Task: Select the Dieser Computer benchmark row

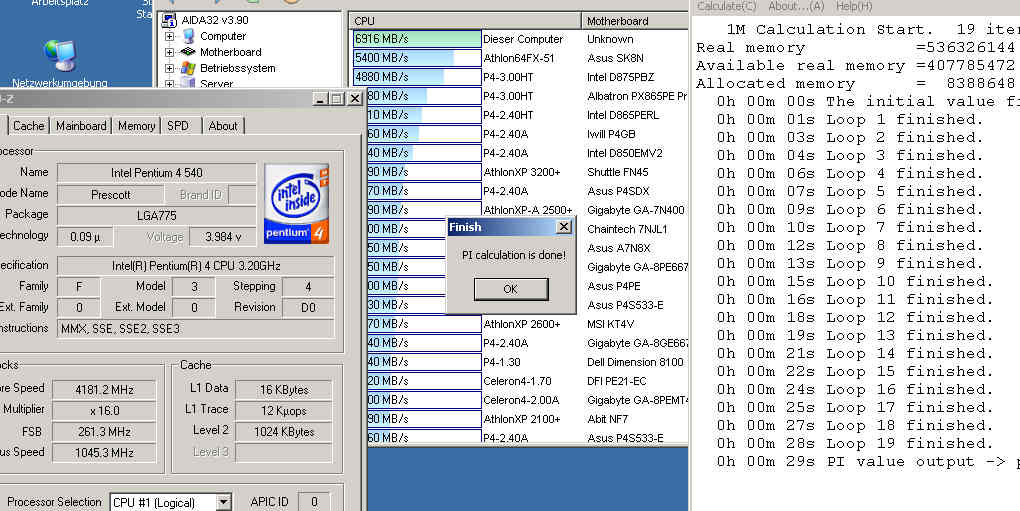Action: pyautogui.click(x=524, y=39)
